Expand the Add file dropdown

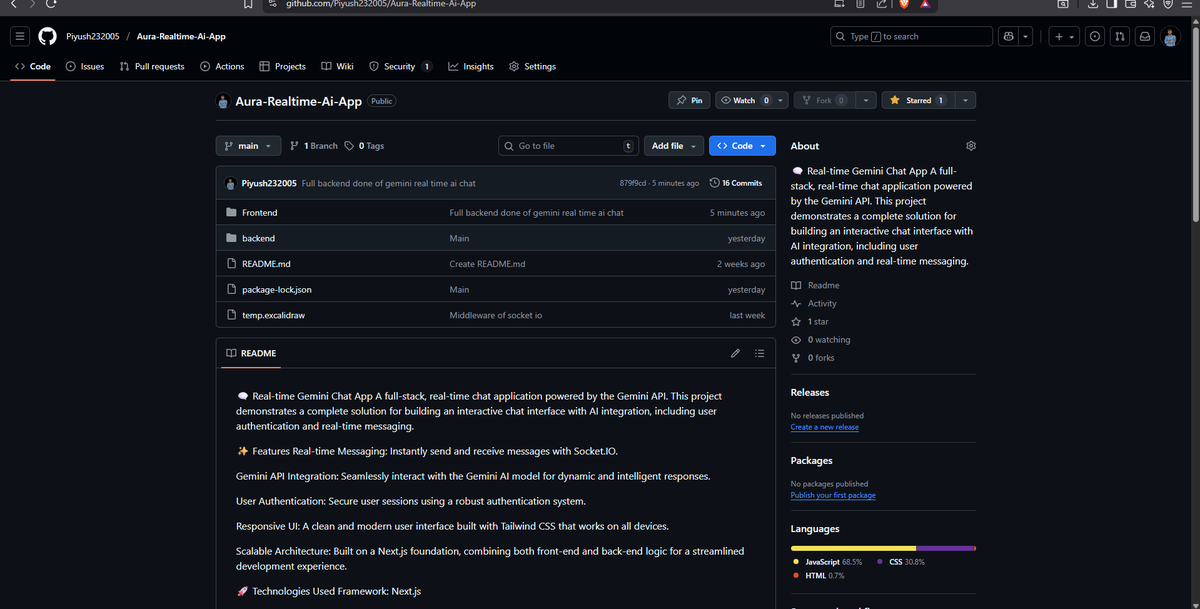pos(673,146)
